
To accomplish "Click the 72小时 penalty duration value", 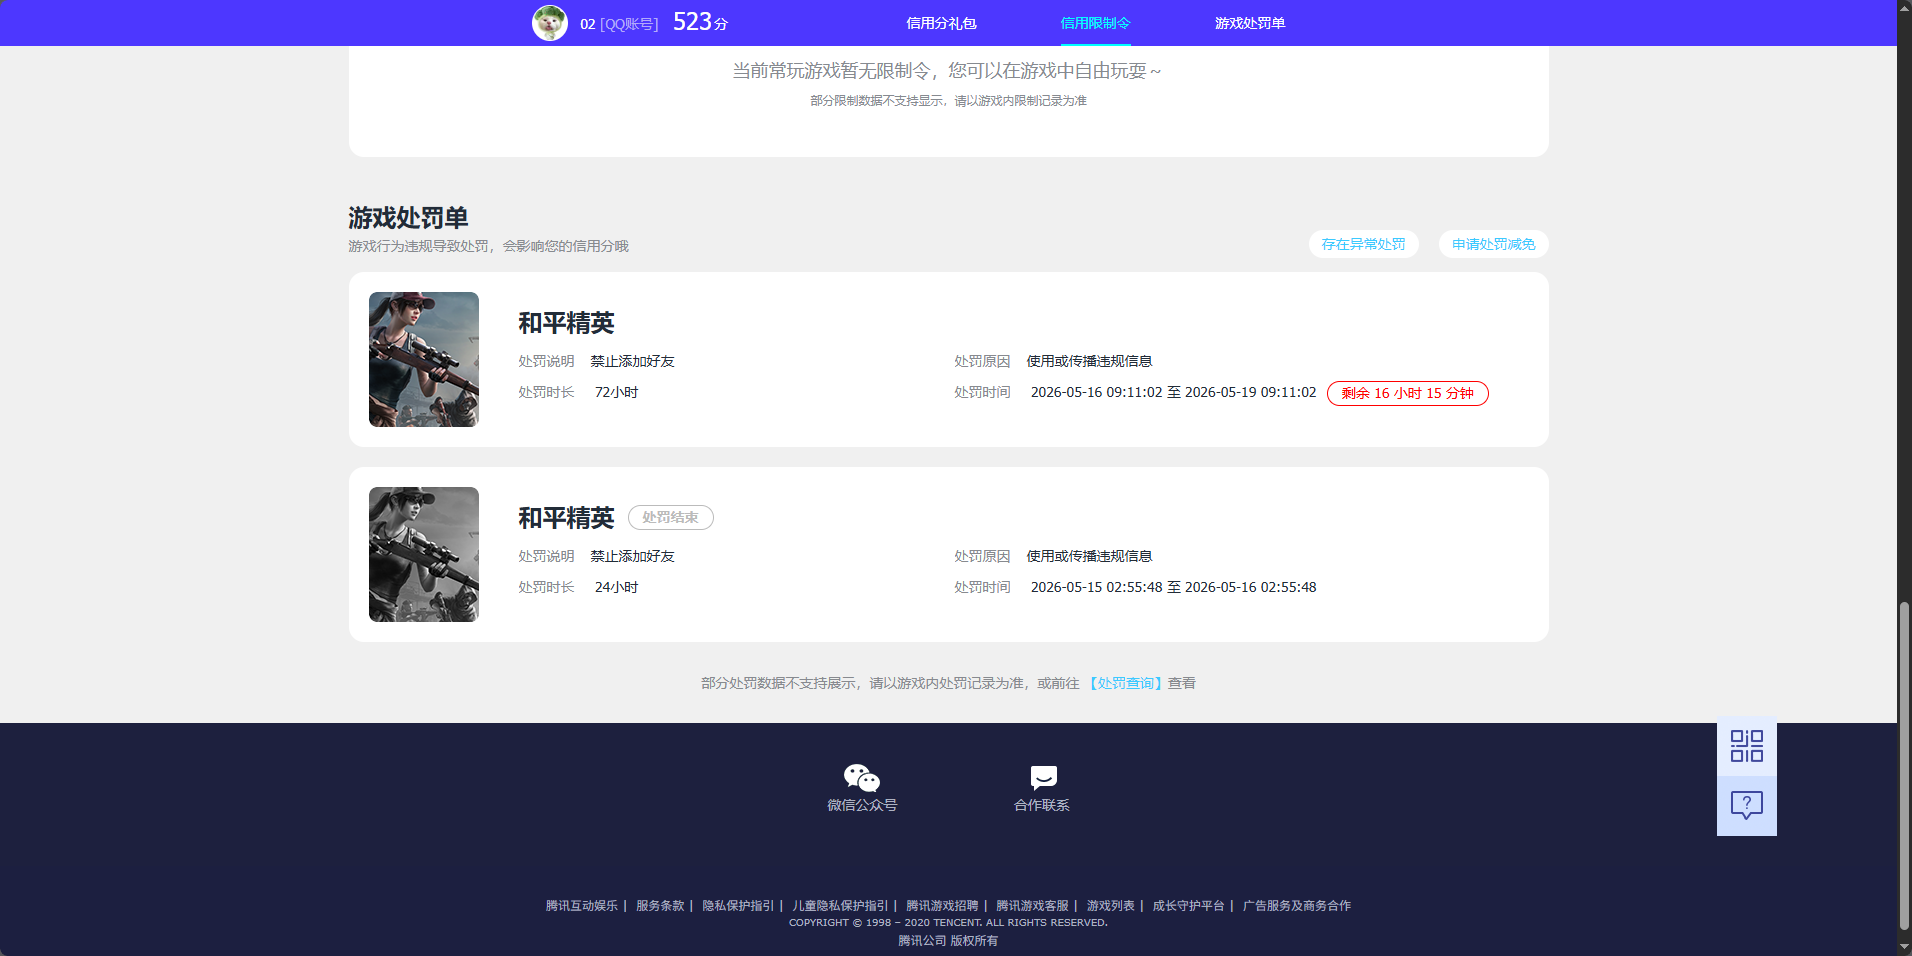I will [x=616, y=392].
